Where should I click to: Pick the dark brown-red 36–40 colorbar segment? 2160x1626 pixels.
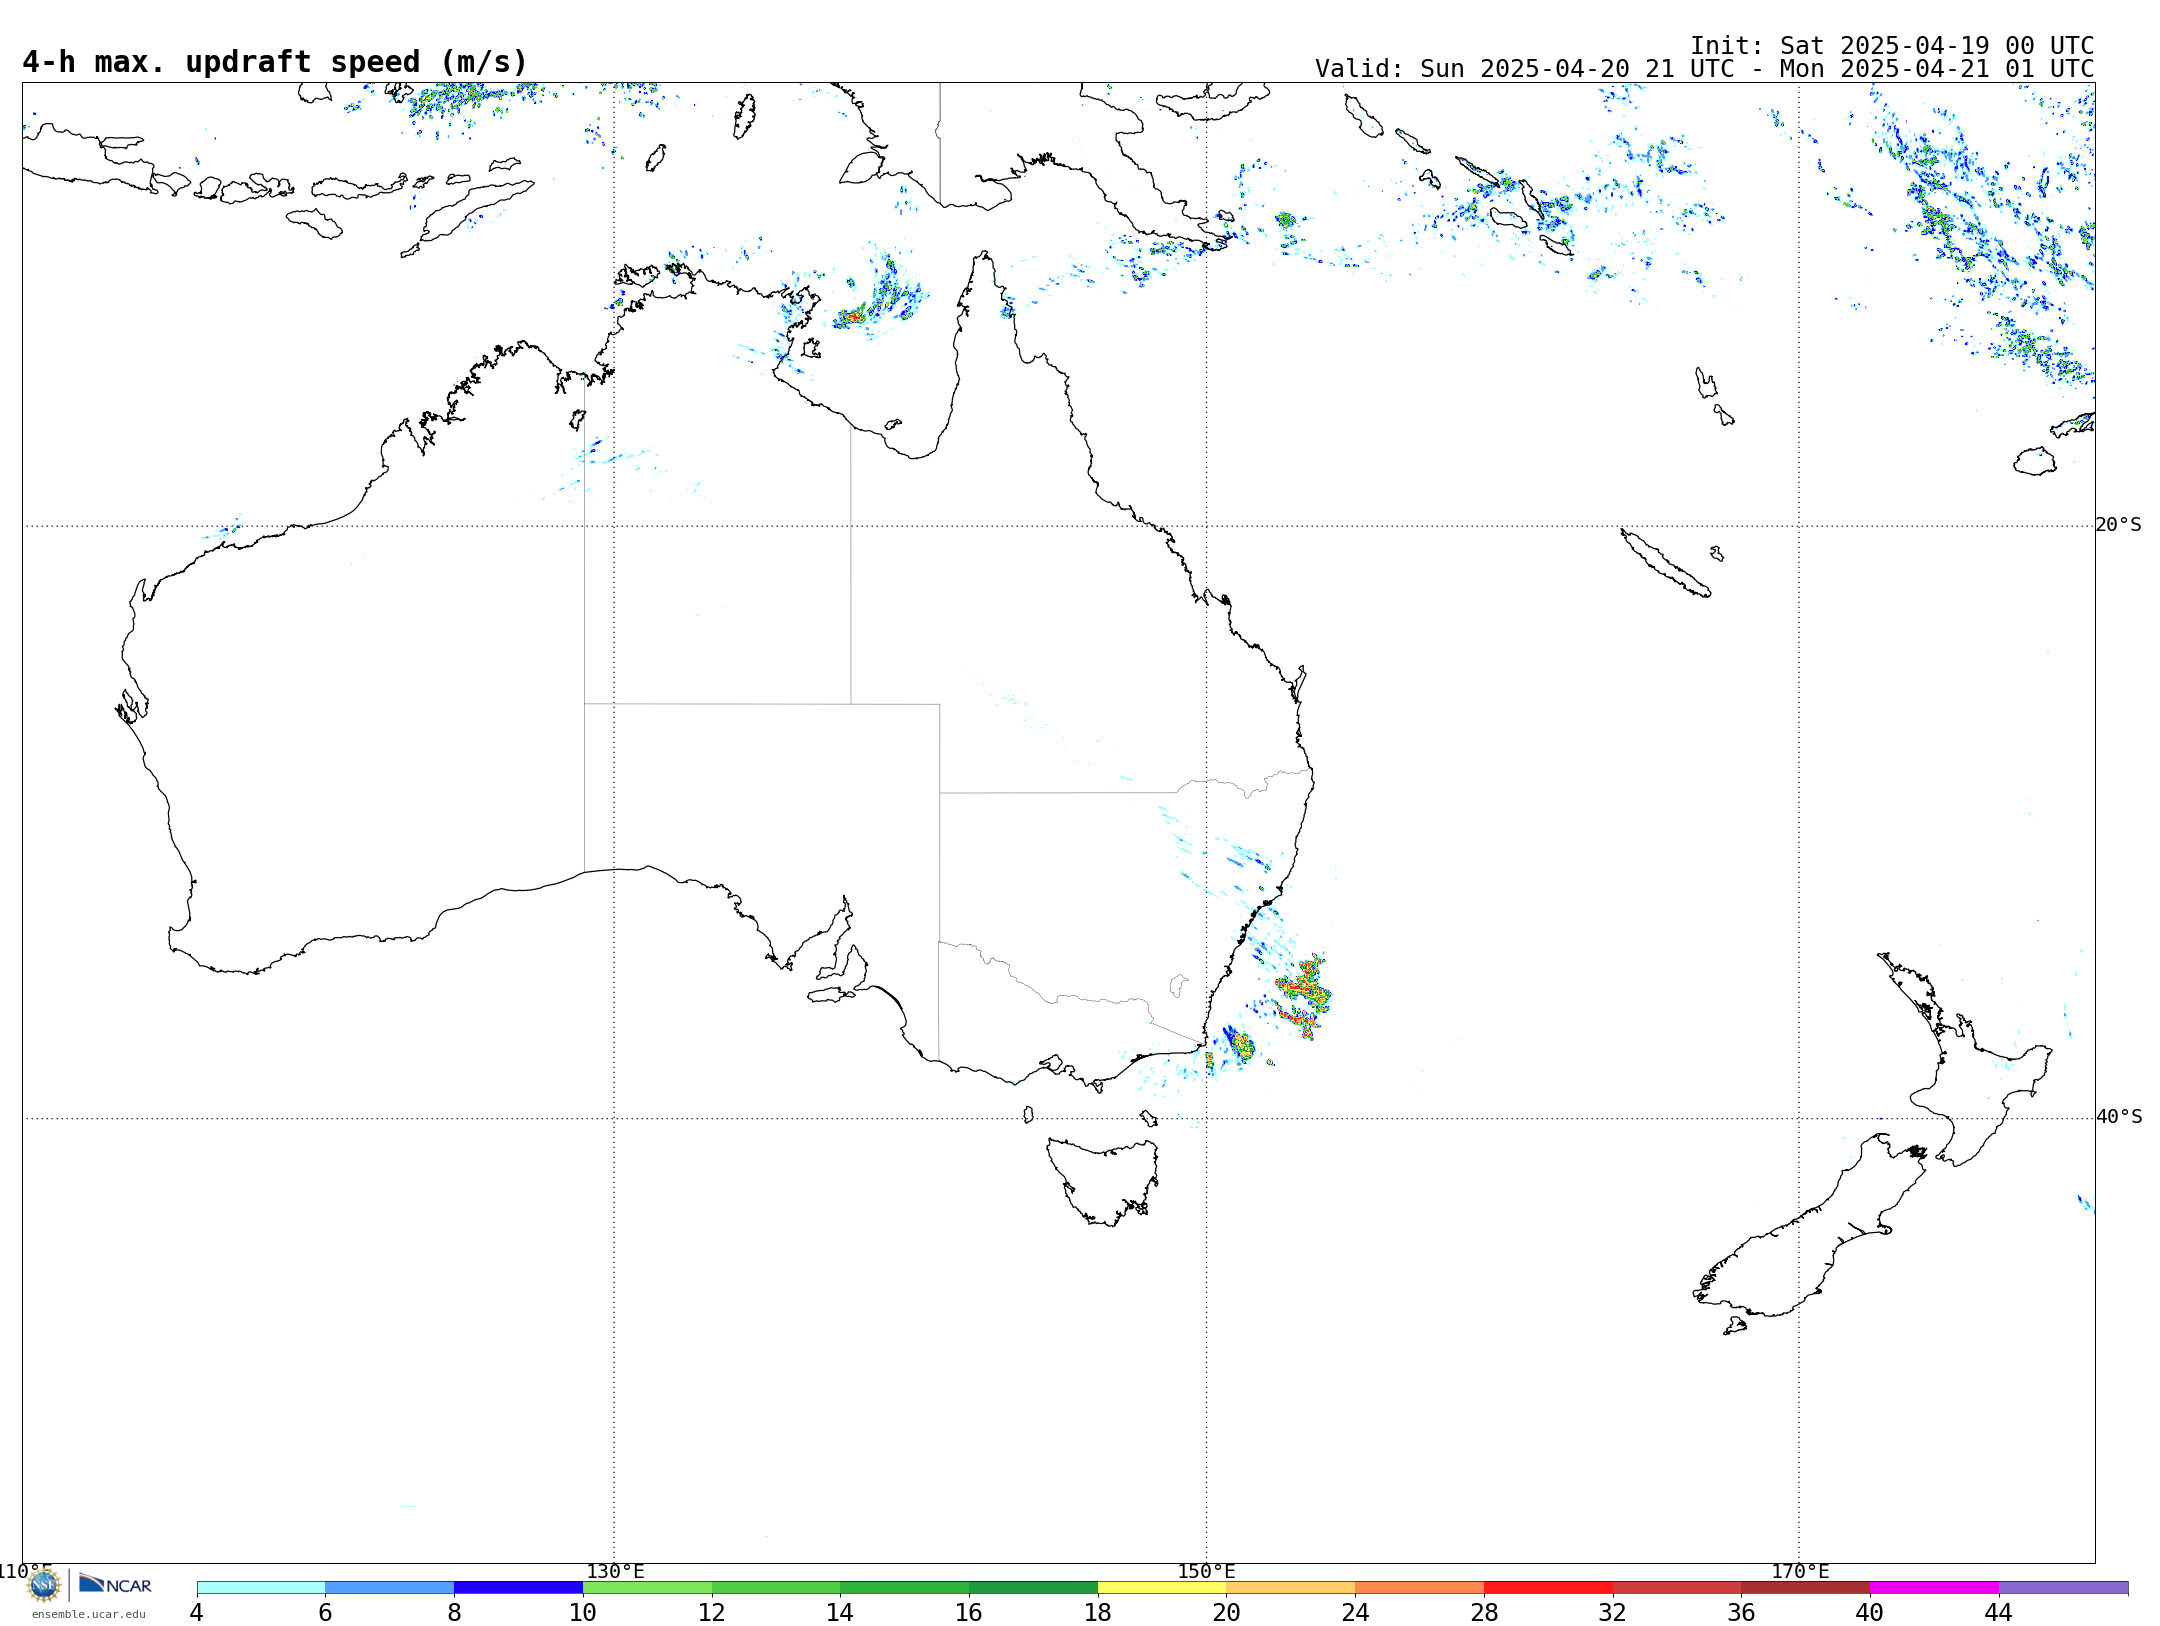pos(1806,1588)
